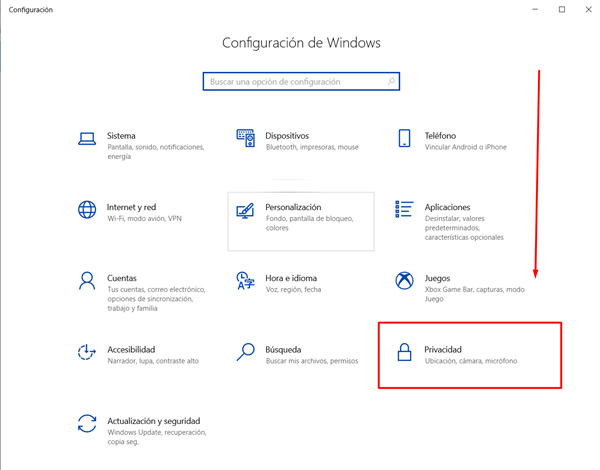Click 'Fondo, pantalla de bloqueo, colores' text
The width and height of the screenshot is (600, 470).
tap(310, 223)
